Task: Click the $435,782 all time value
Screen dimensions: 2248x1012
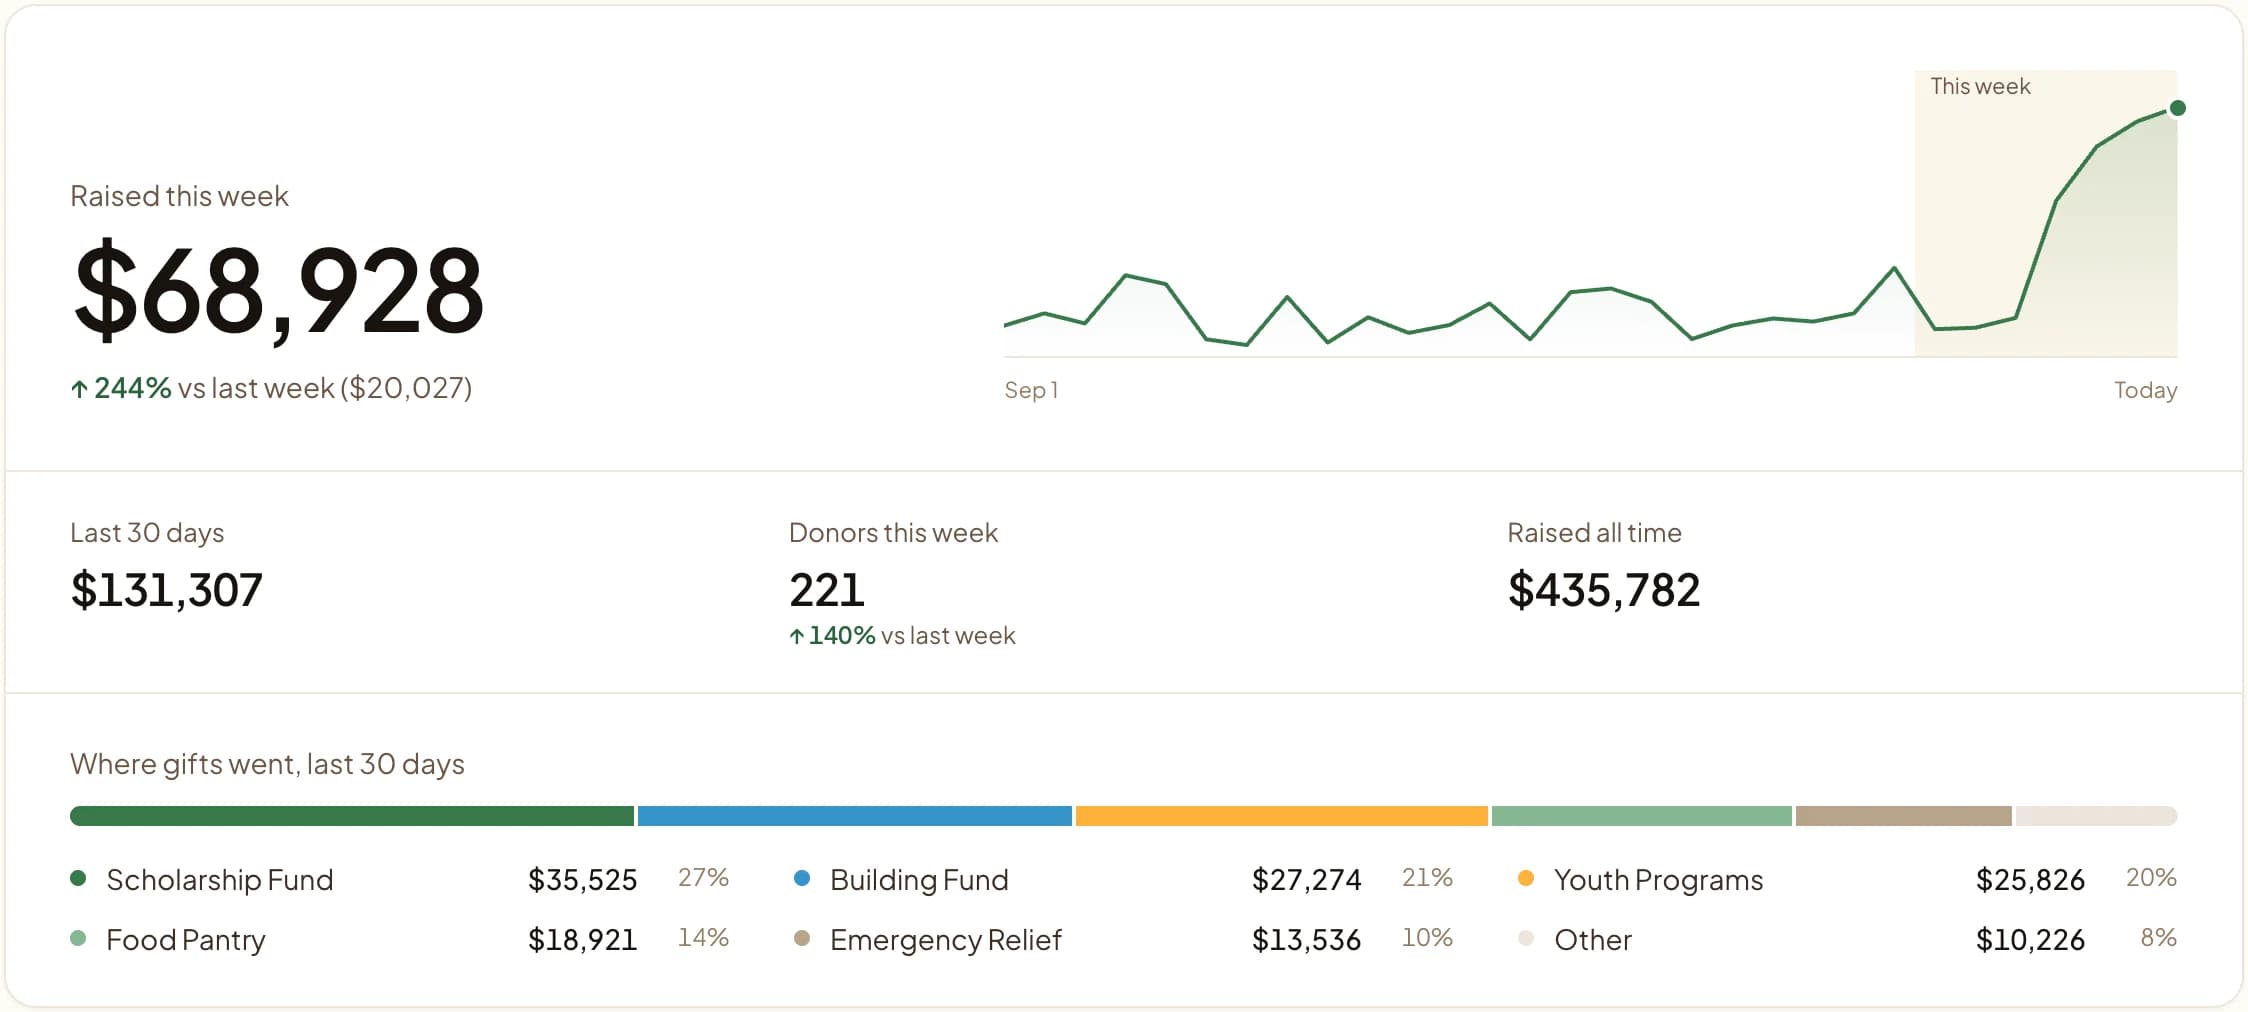Action: click(1604, 590)
